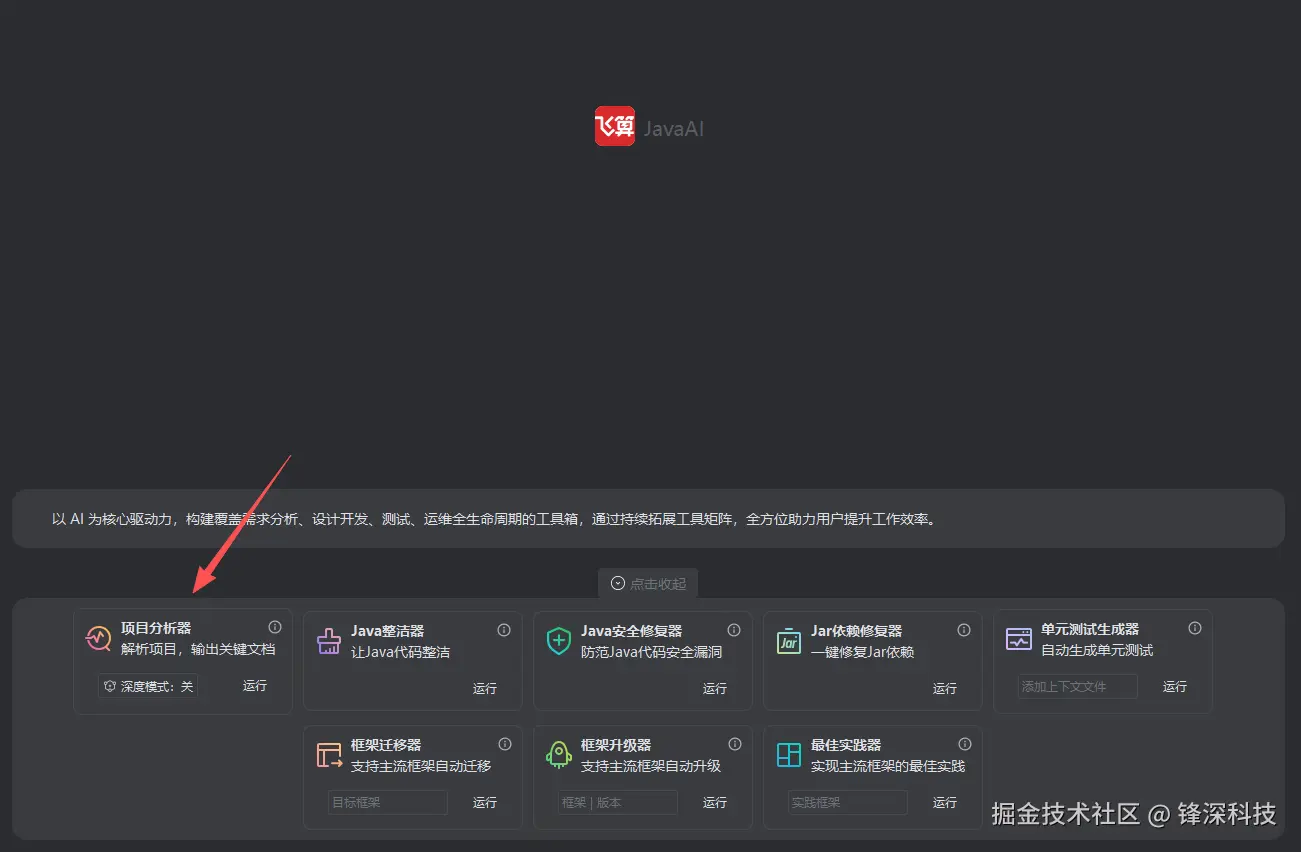Click the Java整洁器 broom icon

(x=329, y=641)
